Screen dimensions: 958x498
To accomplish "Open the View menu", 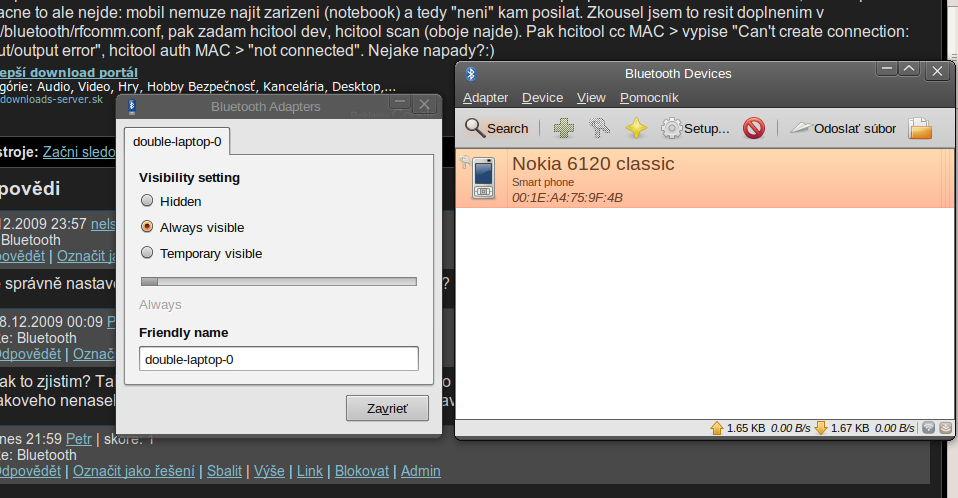I will point(591,98).
